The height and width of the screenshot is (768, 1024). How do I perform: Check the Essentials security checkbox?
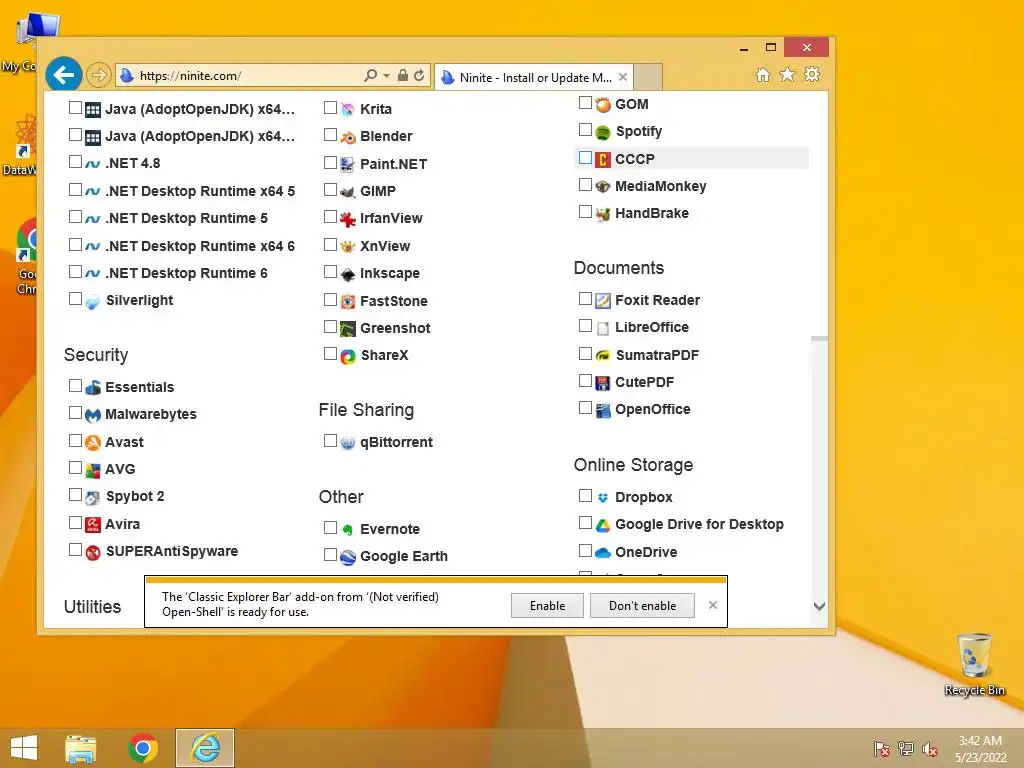75,386
